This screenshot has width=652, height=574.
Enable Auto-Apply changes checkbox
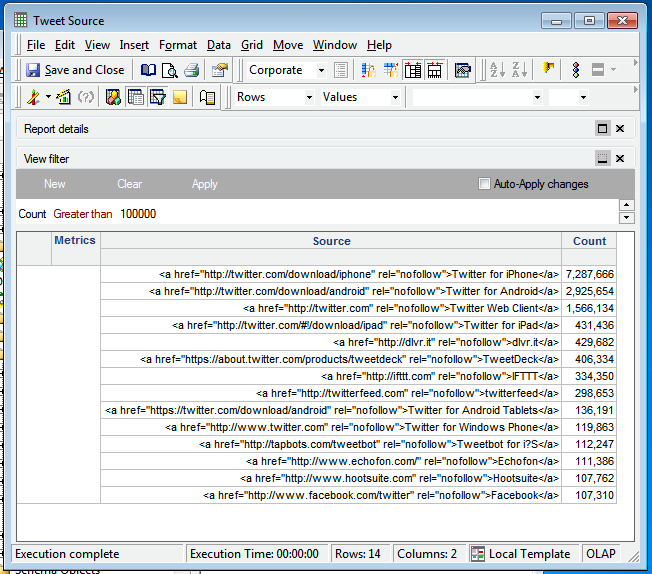485,184
